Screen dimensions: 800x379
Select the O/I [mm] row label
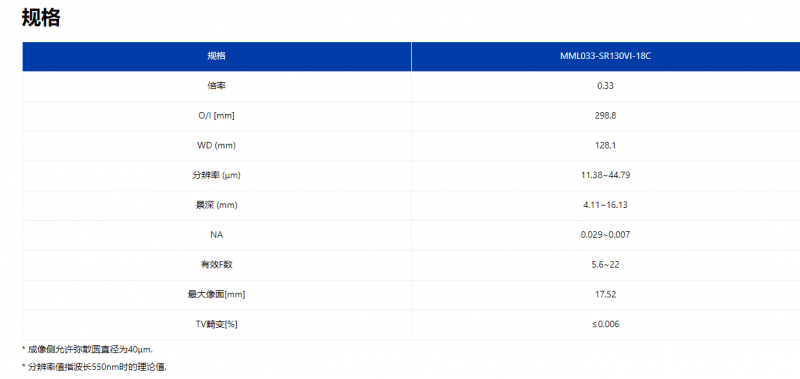(216, 116)
